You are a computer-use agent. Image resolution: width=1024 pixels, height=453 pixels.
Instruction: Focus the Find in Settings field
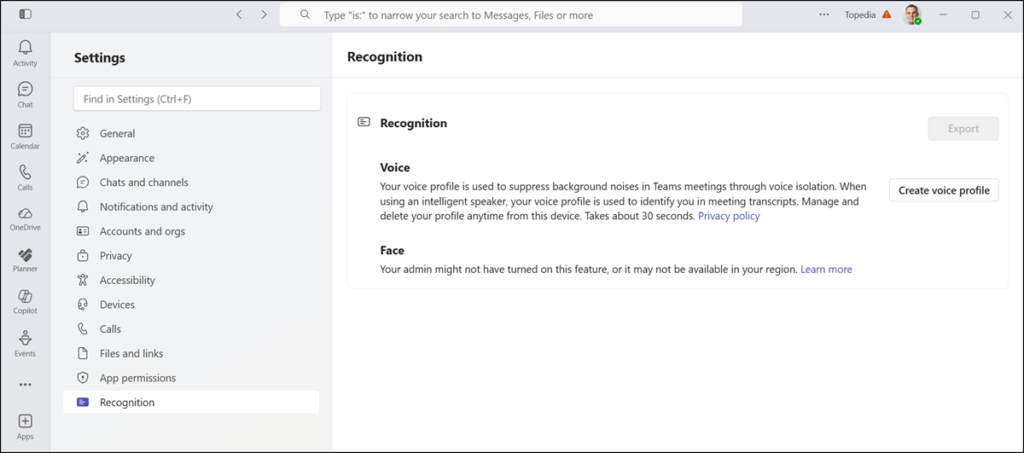(x=197, y=99)
